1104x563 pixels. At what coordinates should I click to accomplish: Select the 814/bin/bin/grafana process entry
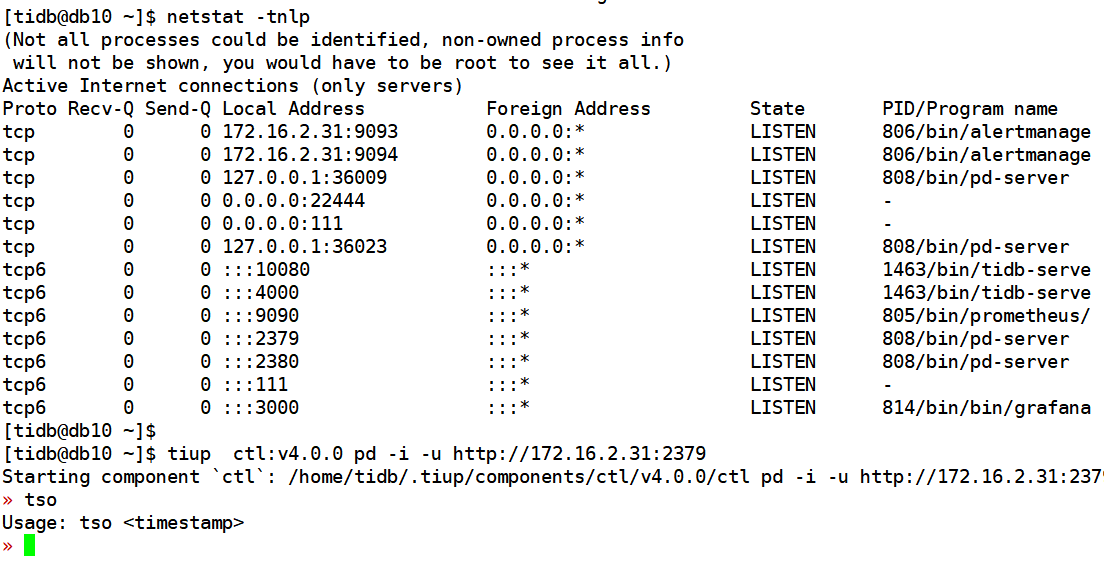click(x=986, y=407)
